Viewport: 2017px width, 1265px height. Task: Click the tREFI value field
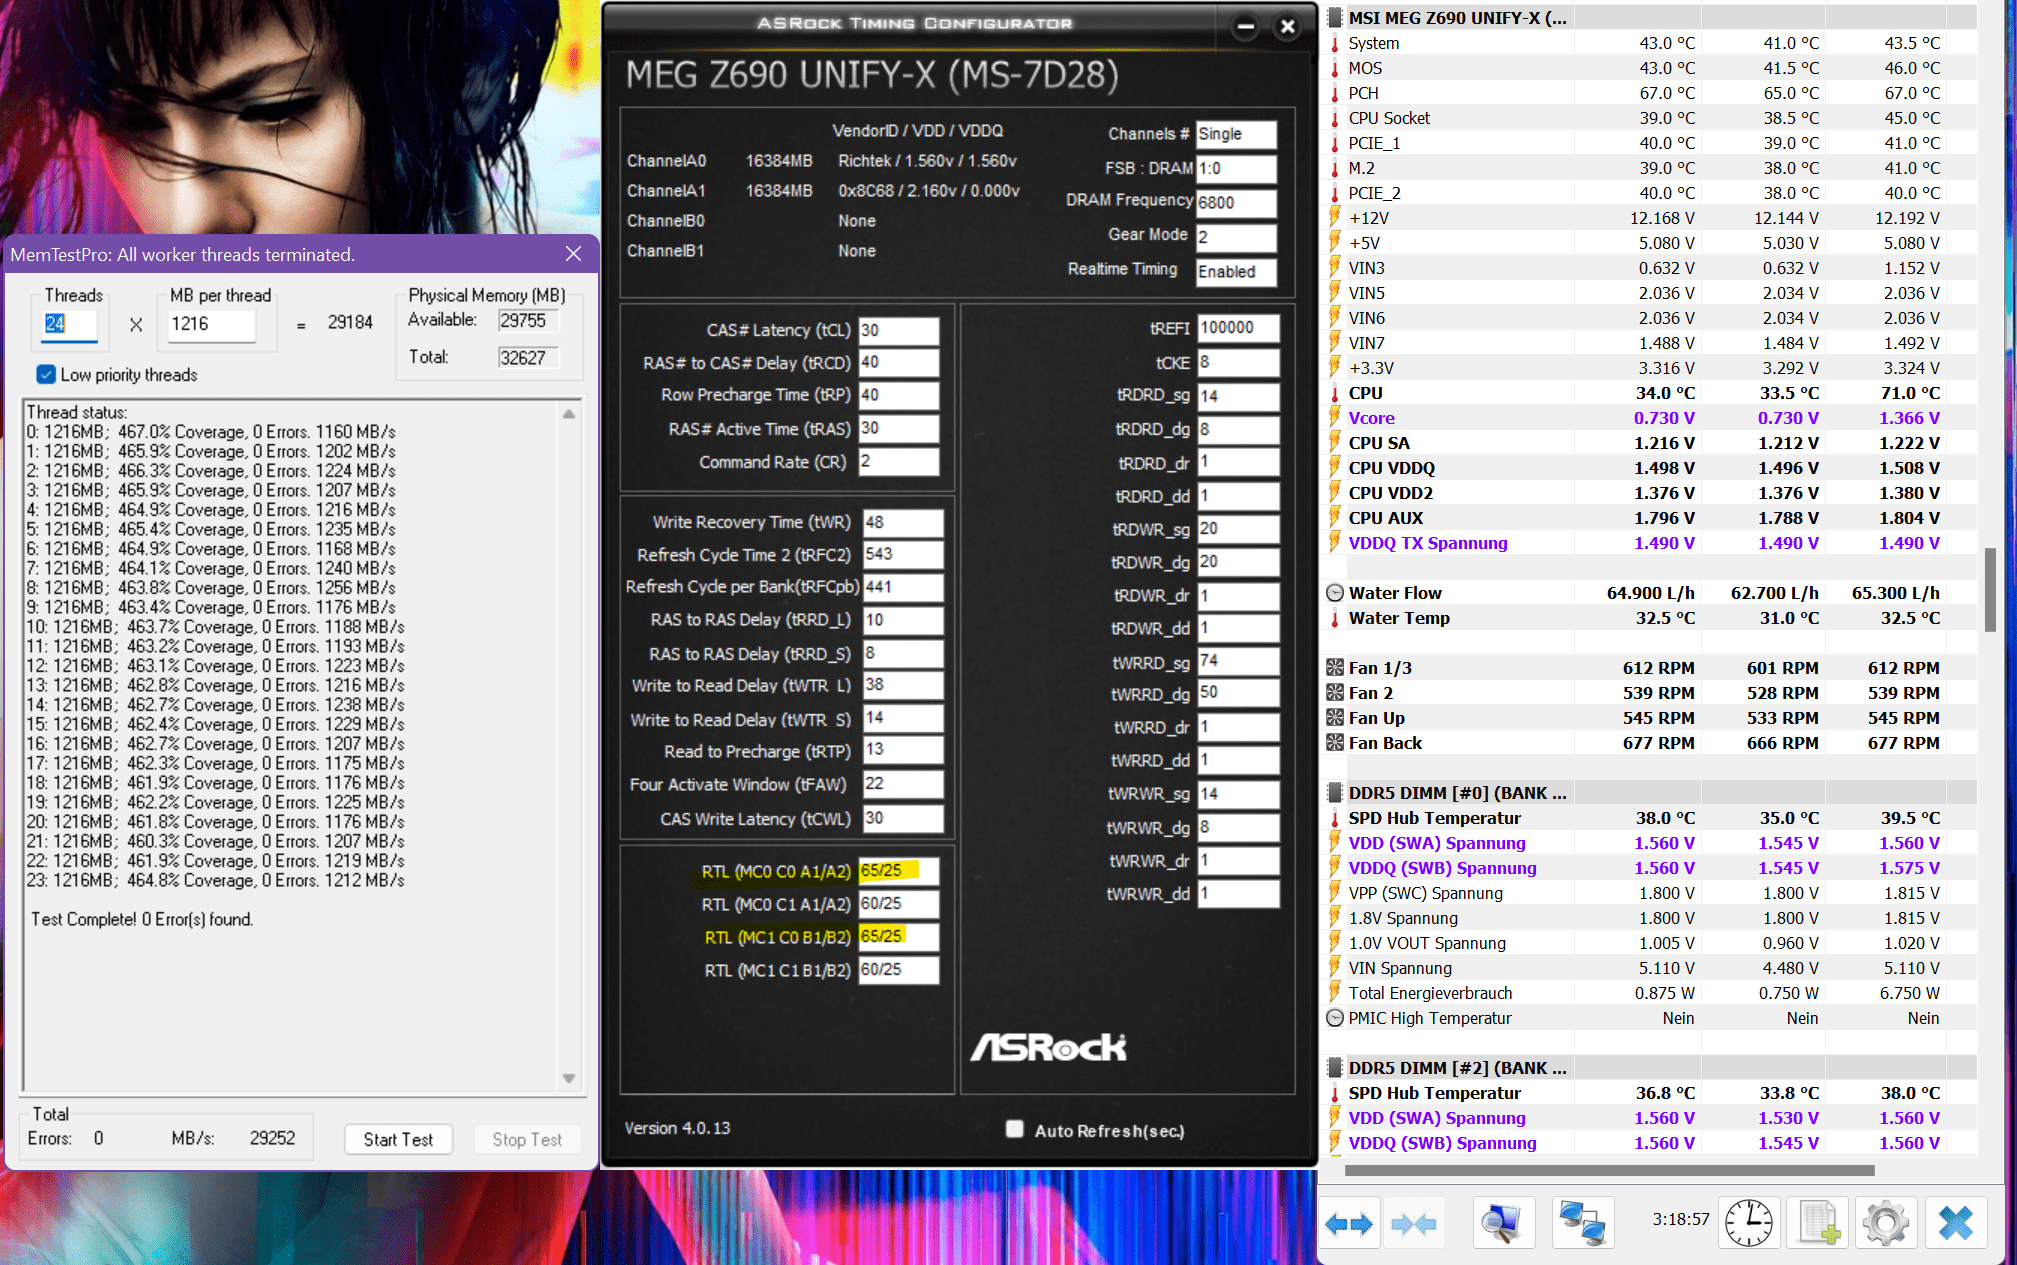point(1239,328)
